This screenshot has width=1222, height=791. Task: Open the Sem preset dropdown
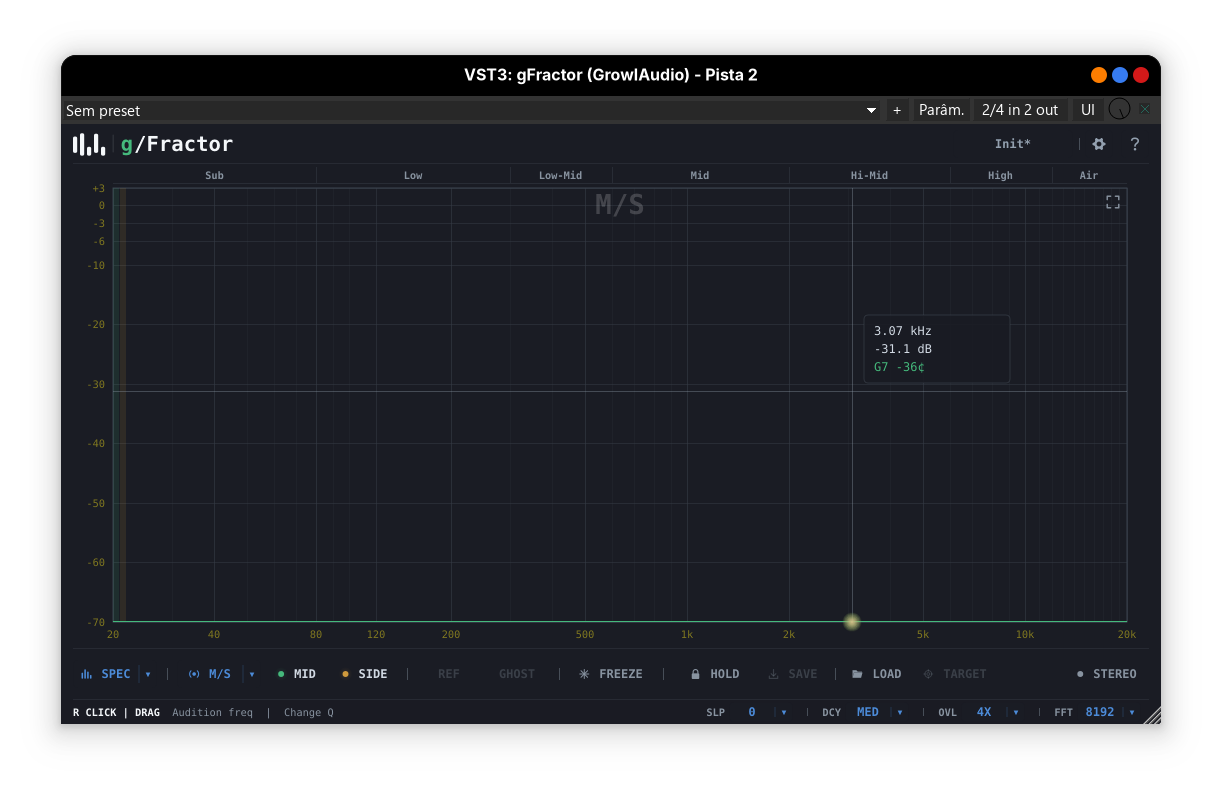point(472,110)
